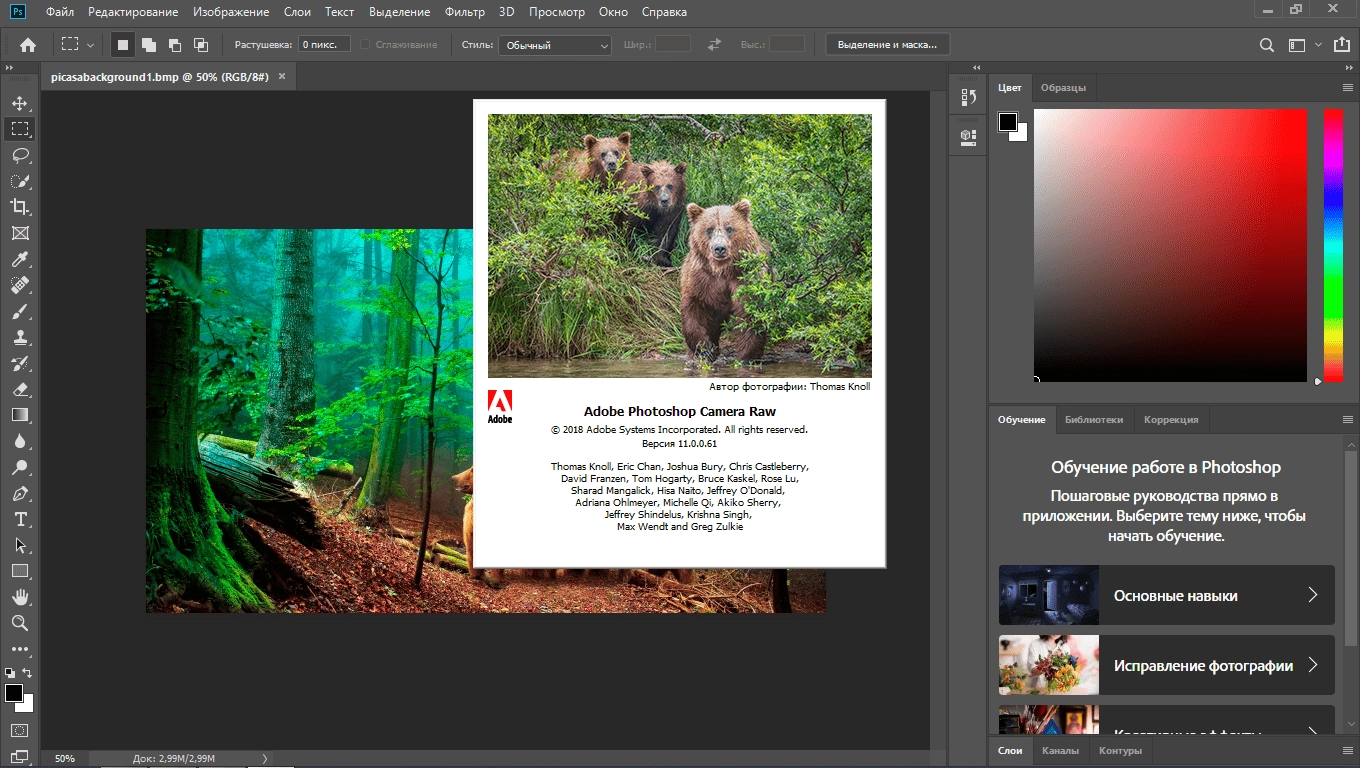The height and width of the screenshot is (768, 1360).
Task: Expand the Исправление фотографии tutorial chevron
Action: pos(1313,665)
